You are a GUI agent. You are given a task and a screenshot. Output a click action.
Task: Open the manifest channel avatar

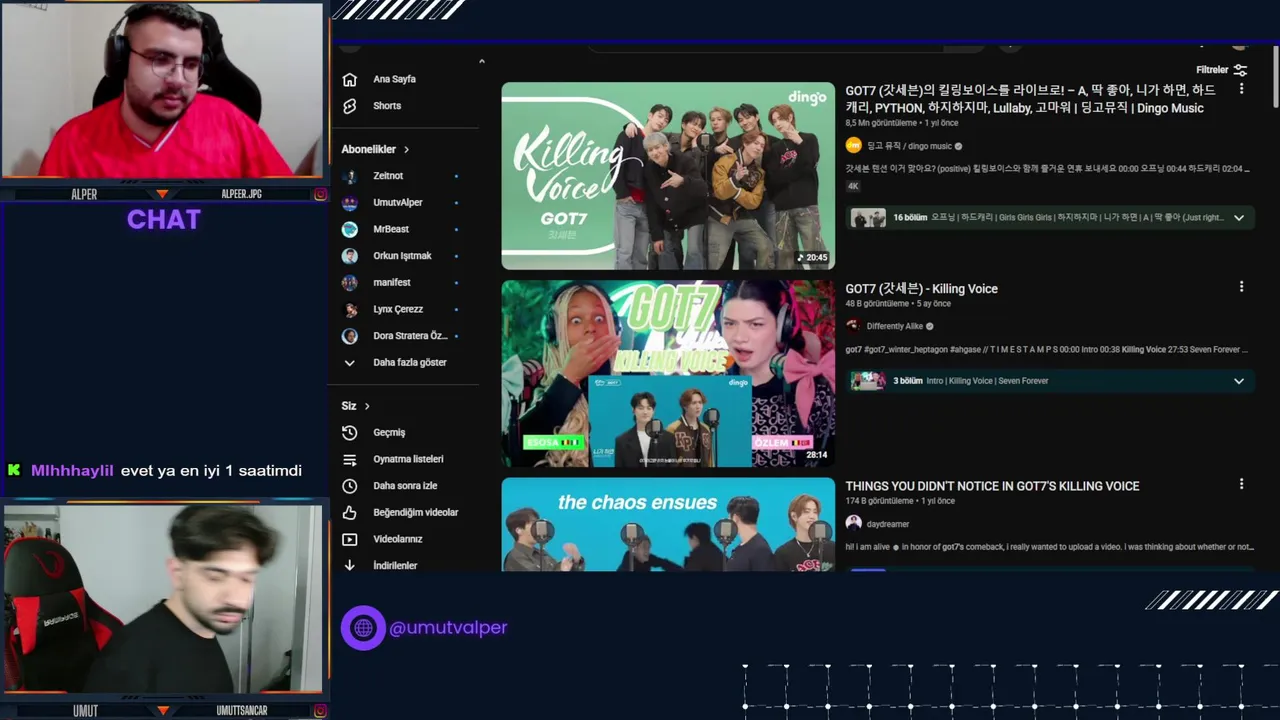pyautogui.click(x=350, y=283)
